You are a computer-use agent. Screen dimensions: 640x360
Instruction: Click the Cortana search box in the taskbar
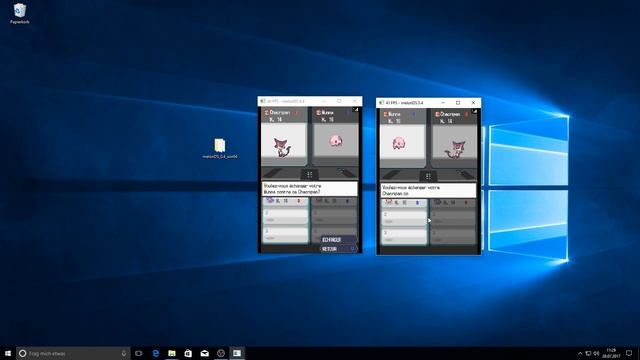tap(73, 353)
